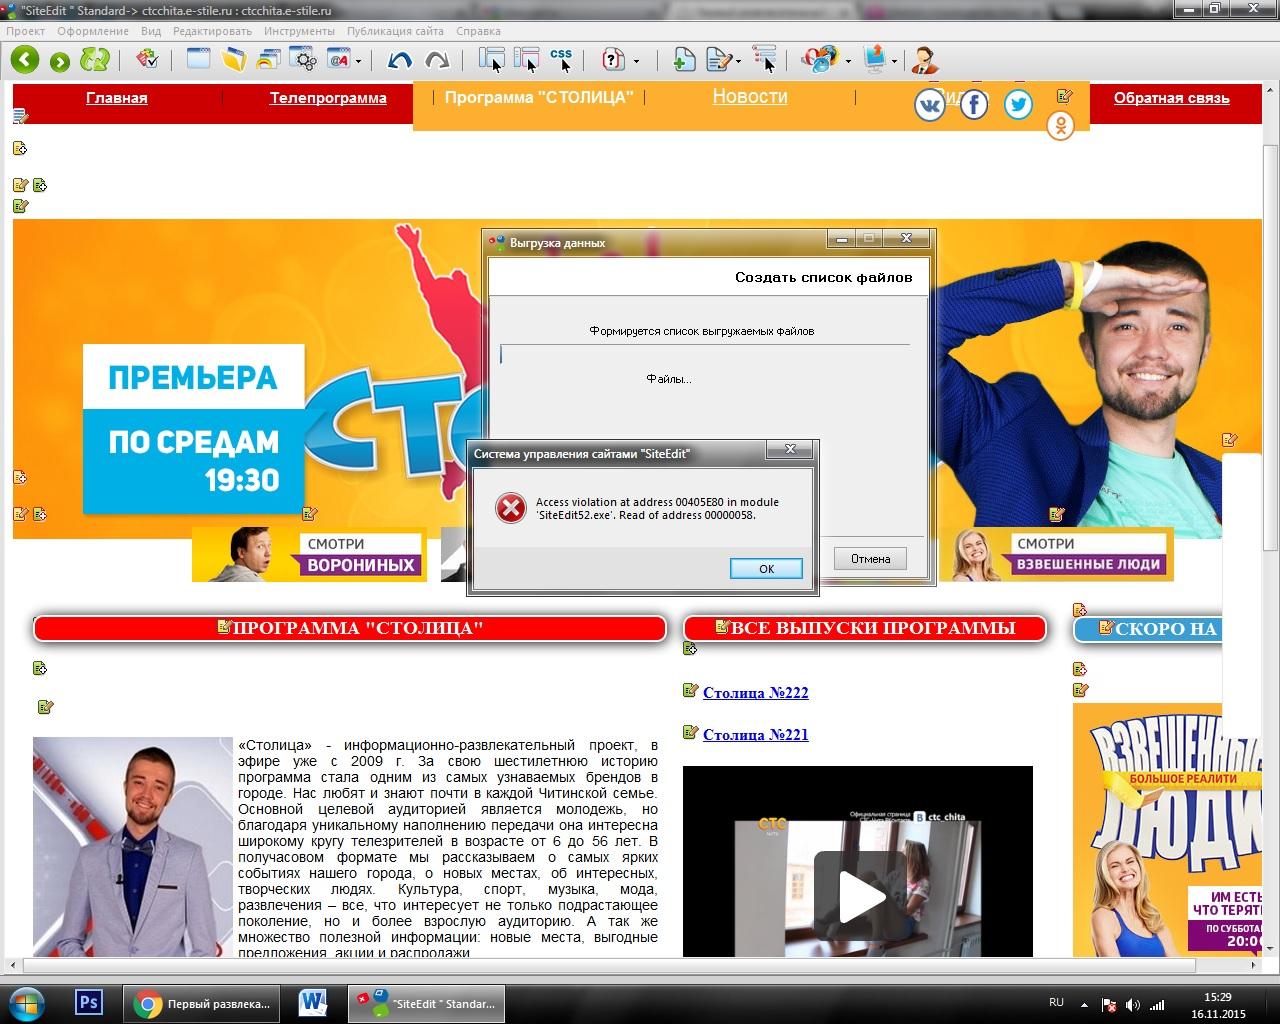The width and height of the screenshot is (1280, 1024).
Task: Click the Odnoklassniki orange icon
Action: pos(1060,126)
